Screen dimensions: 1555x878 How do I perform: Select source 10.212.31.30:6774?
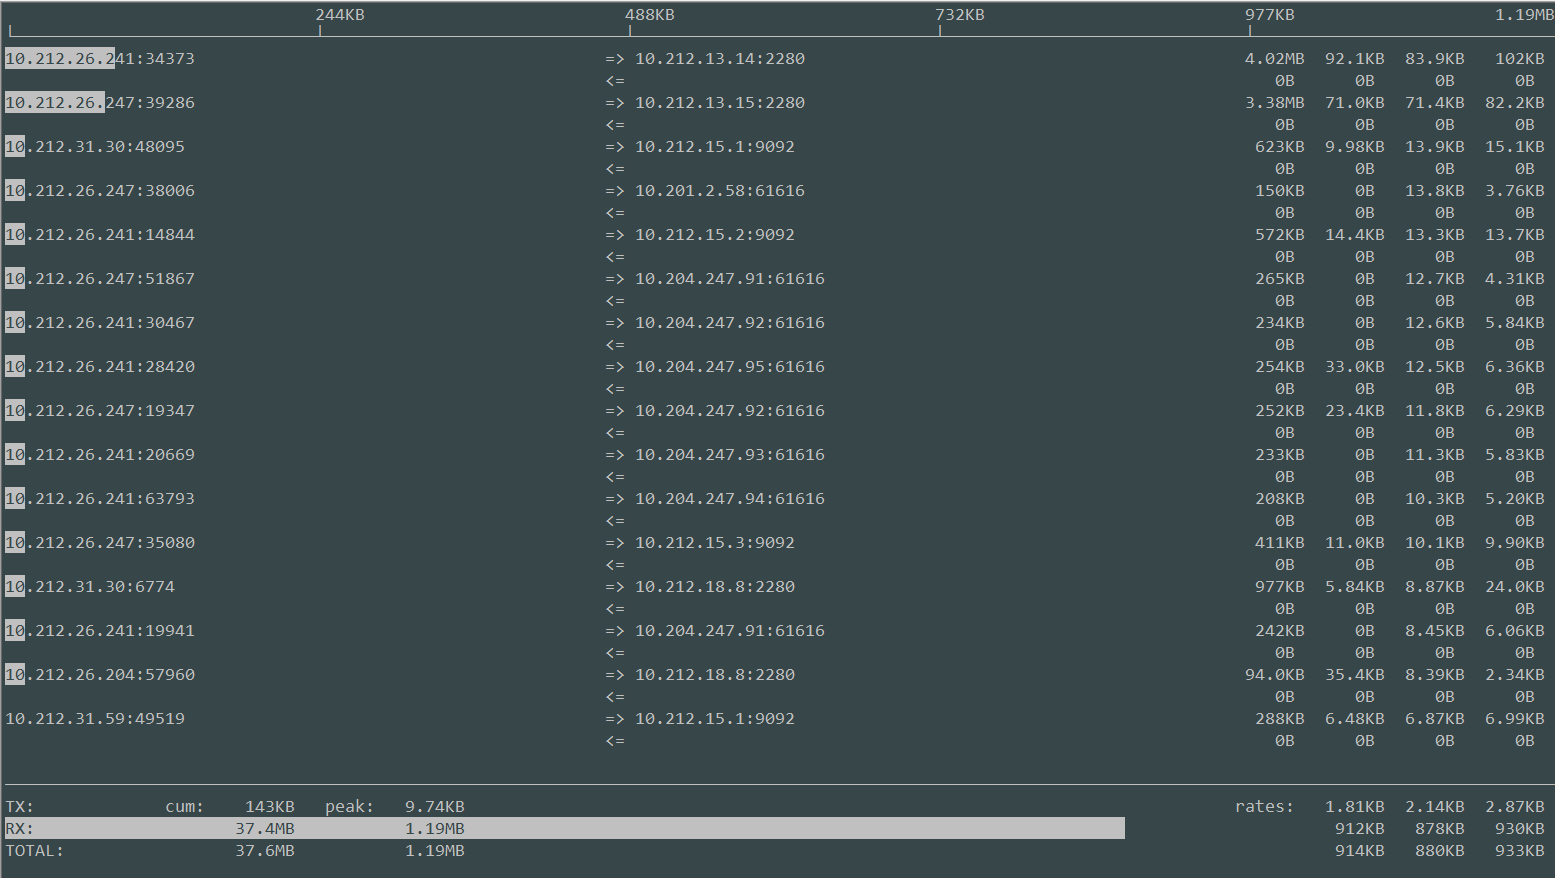pyautogui.click(x=90, y=587)
